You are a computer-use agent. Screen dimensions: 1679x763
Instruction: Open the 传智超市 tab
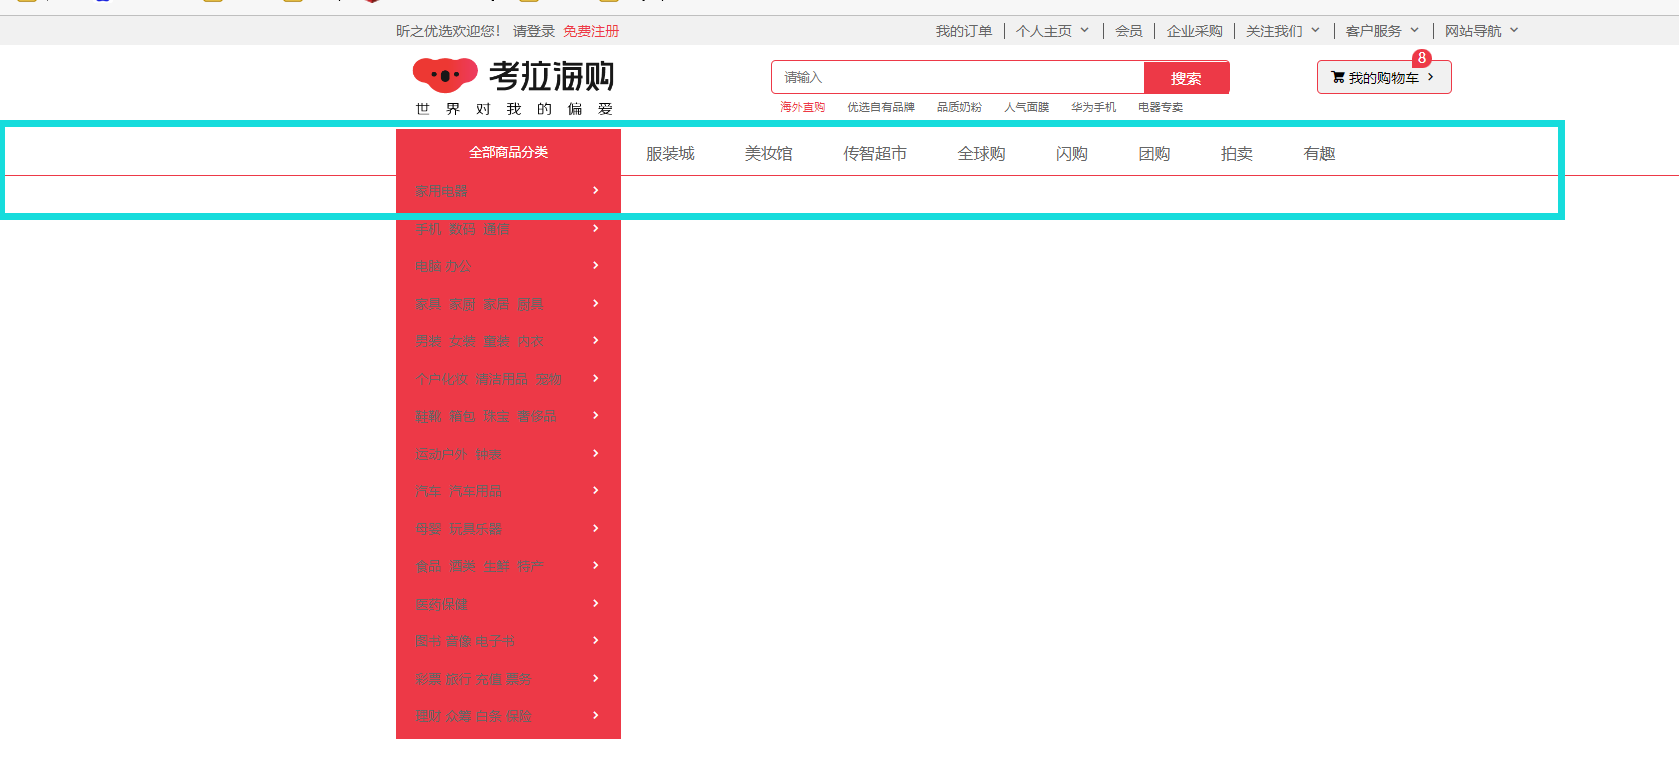click(875, 153)
